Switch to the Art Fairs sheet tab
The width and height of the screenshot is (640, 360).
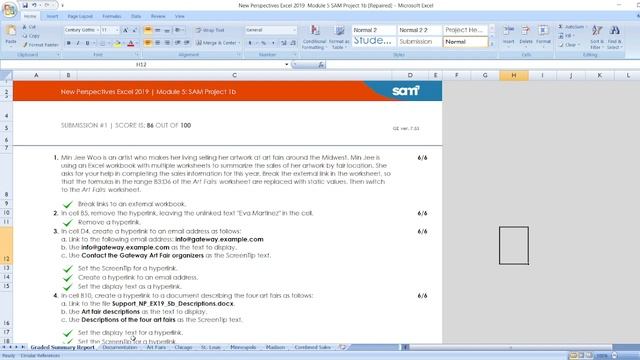pyautogui.click(x=156, y=347)
